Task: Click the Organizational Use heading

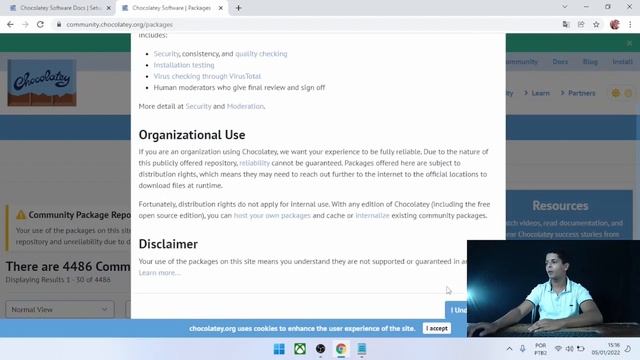Action: [192, 135]
